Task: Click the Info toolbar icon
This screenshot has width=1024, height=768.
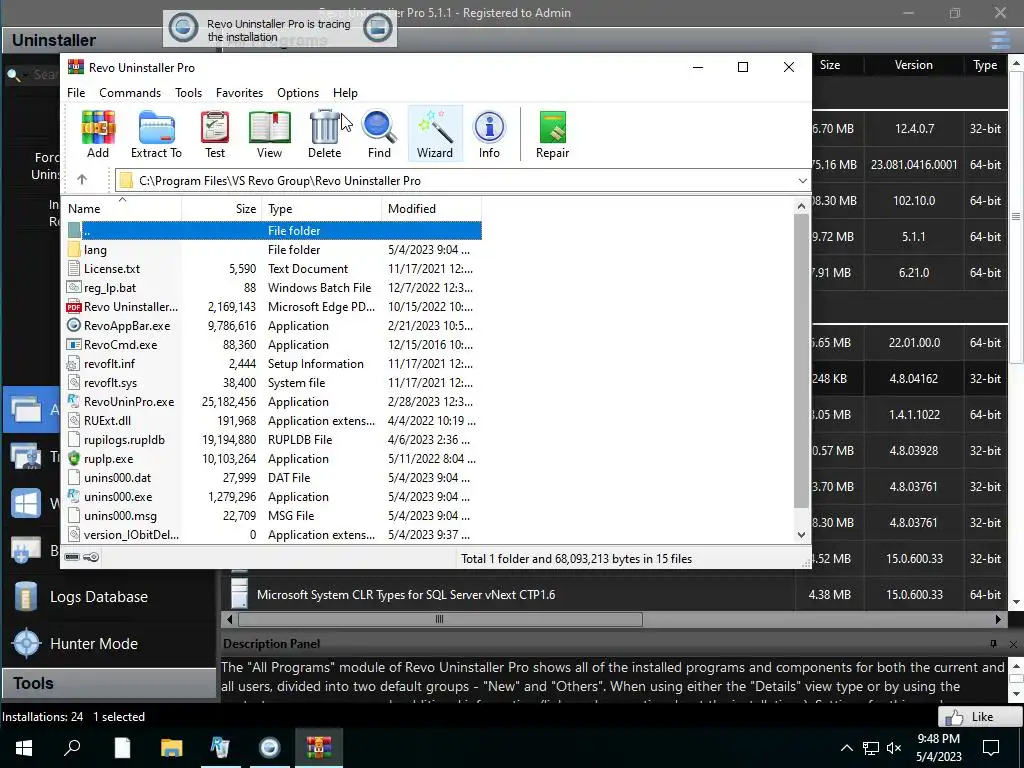Action: 489,134
